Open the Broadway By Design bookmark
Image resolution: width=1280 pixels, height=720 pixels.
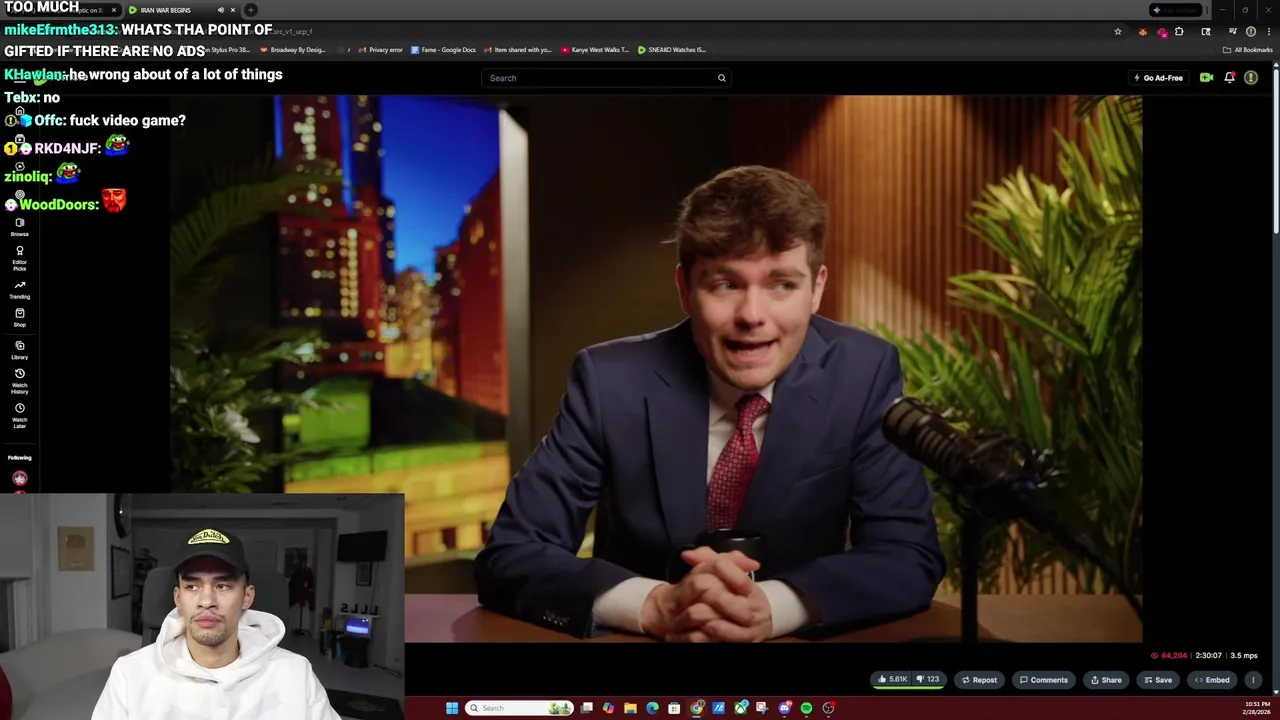coord(291,50)
